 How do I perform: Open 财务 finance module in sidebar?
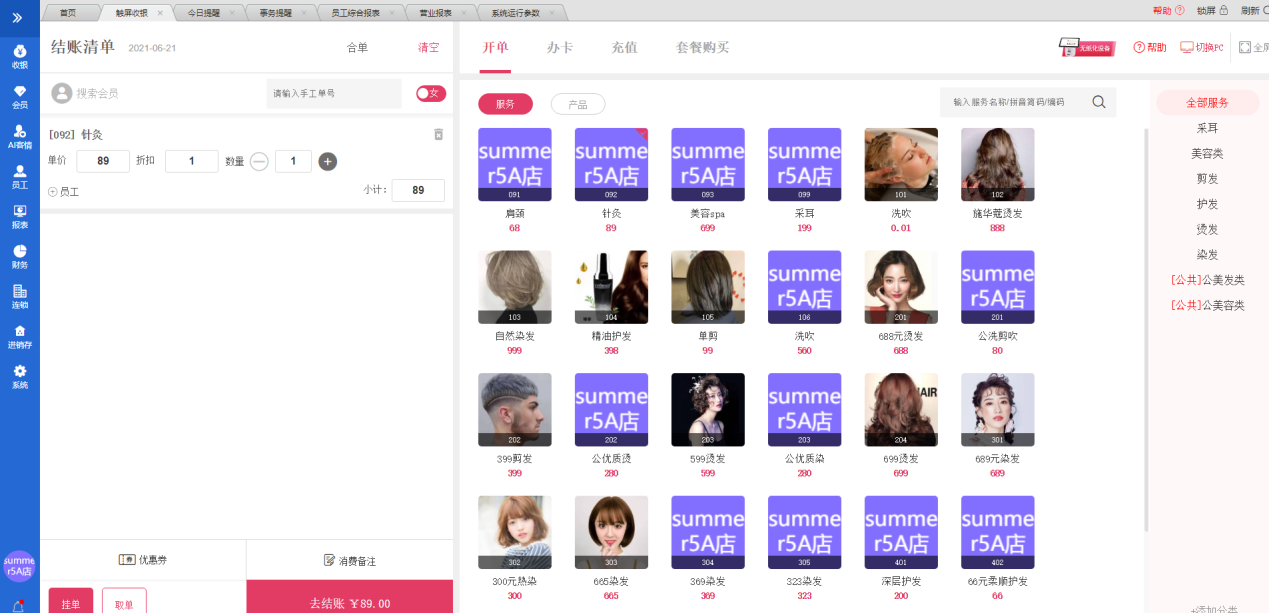click(19, 257)
